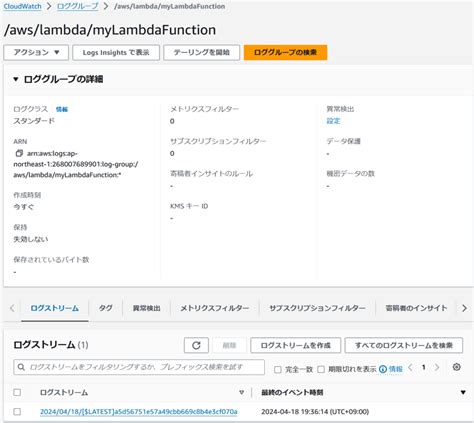Copy the ARN with the copy icon
The image size is (474, 423).
[x=19, y=153]
